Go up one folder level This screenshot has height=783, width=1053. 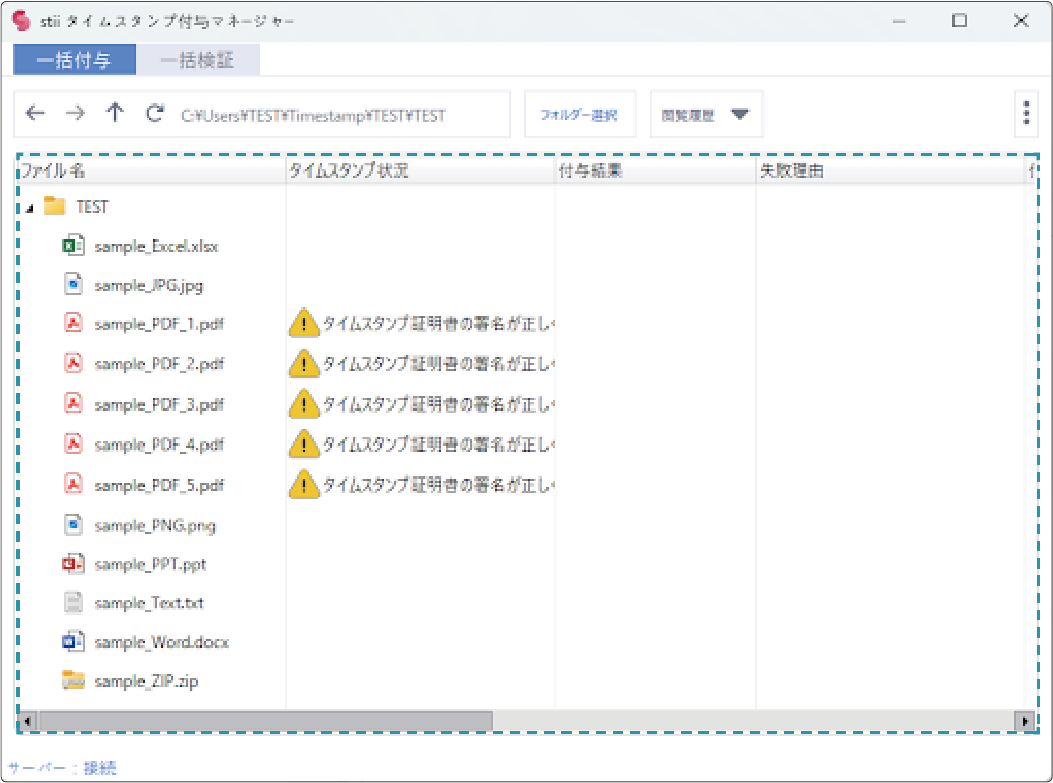(115, 114)
